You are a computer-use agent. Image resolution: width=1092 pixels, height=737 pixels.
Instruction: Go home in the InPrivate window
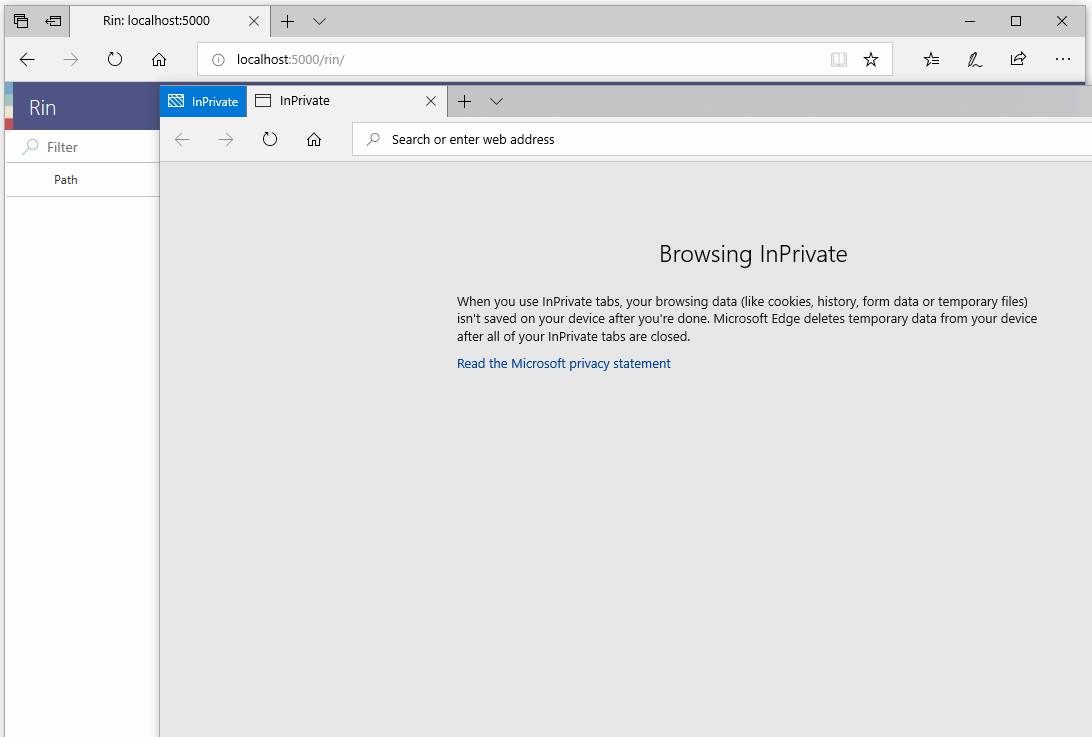coord(314,140)
